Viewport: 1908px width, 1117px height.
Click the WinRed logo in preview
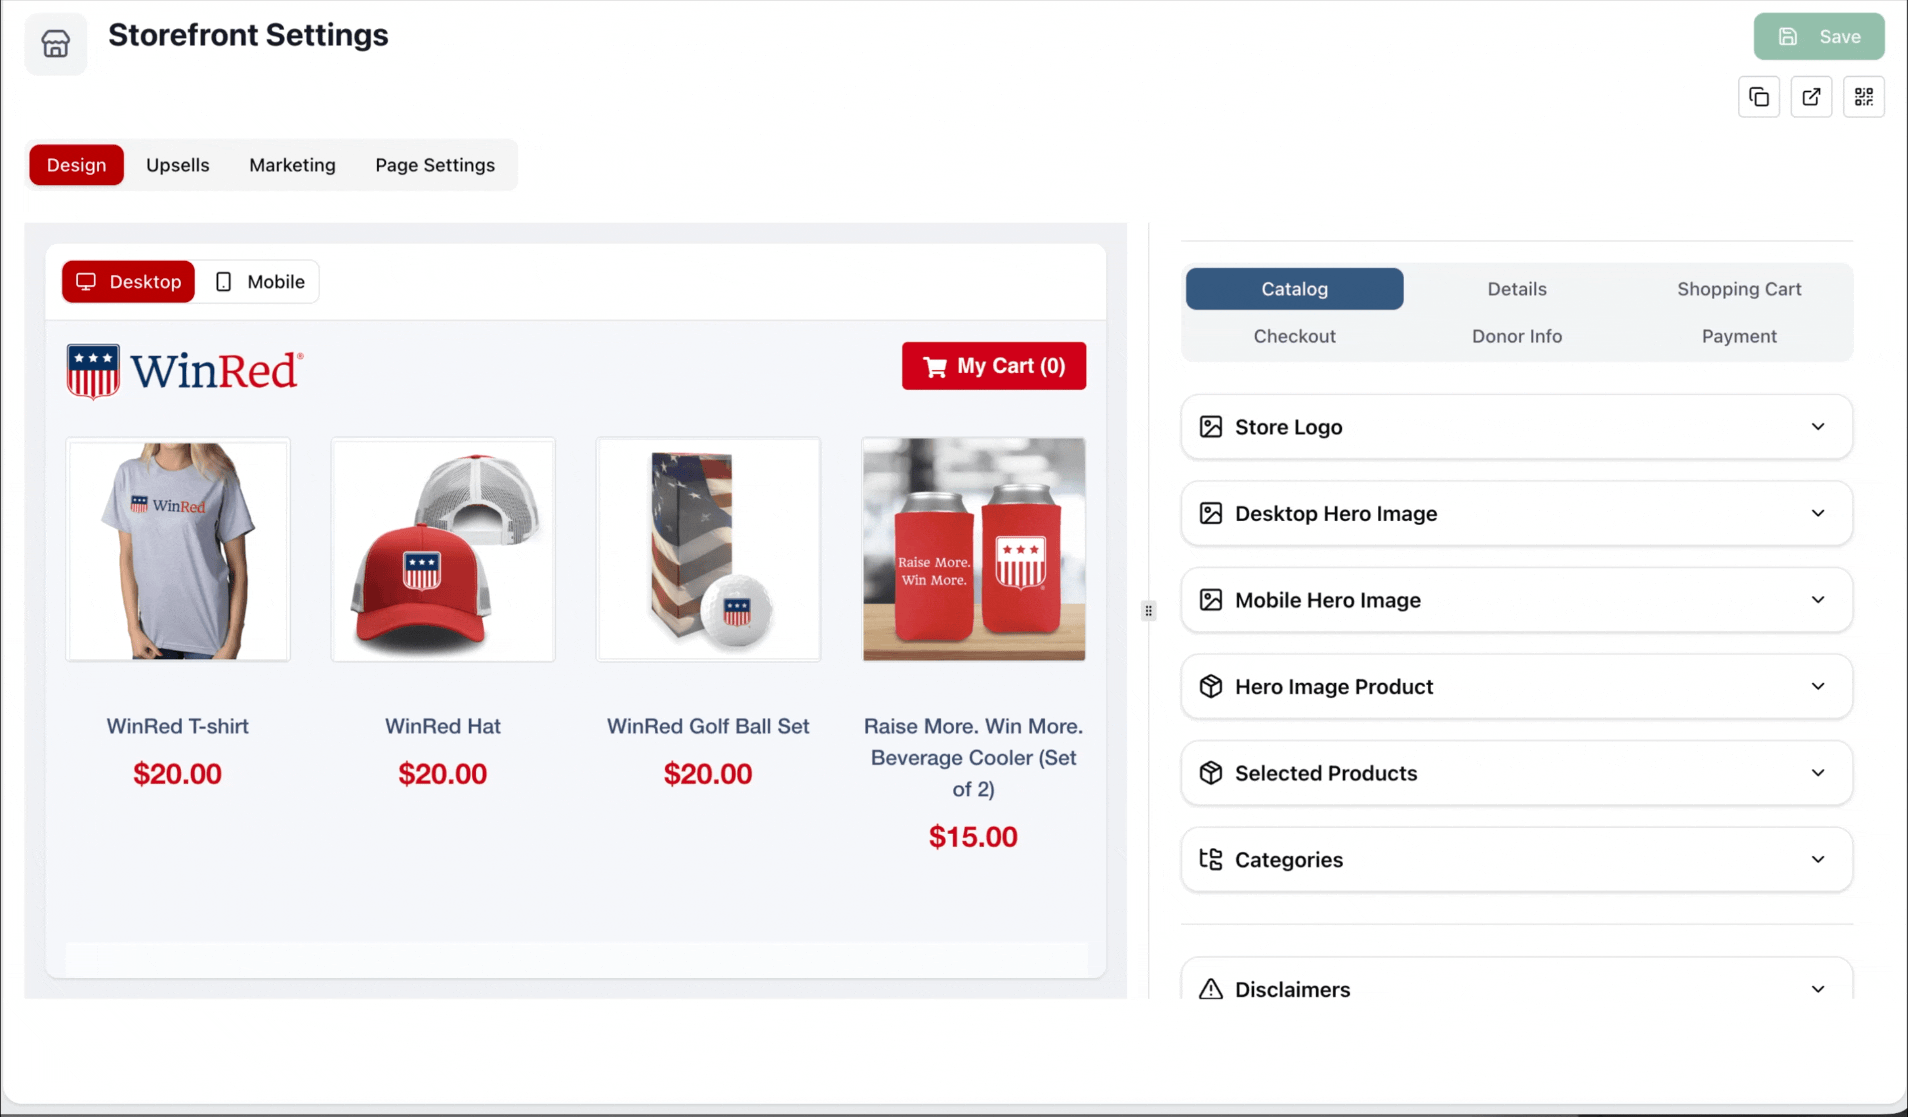[185, 371]
